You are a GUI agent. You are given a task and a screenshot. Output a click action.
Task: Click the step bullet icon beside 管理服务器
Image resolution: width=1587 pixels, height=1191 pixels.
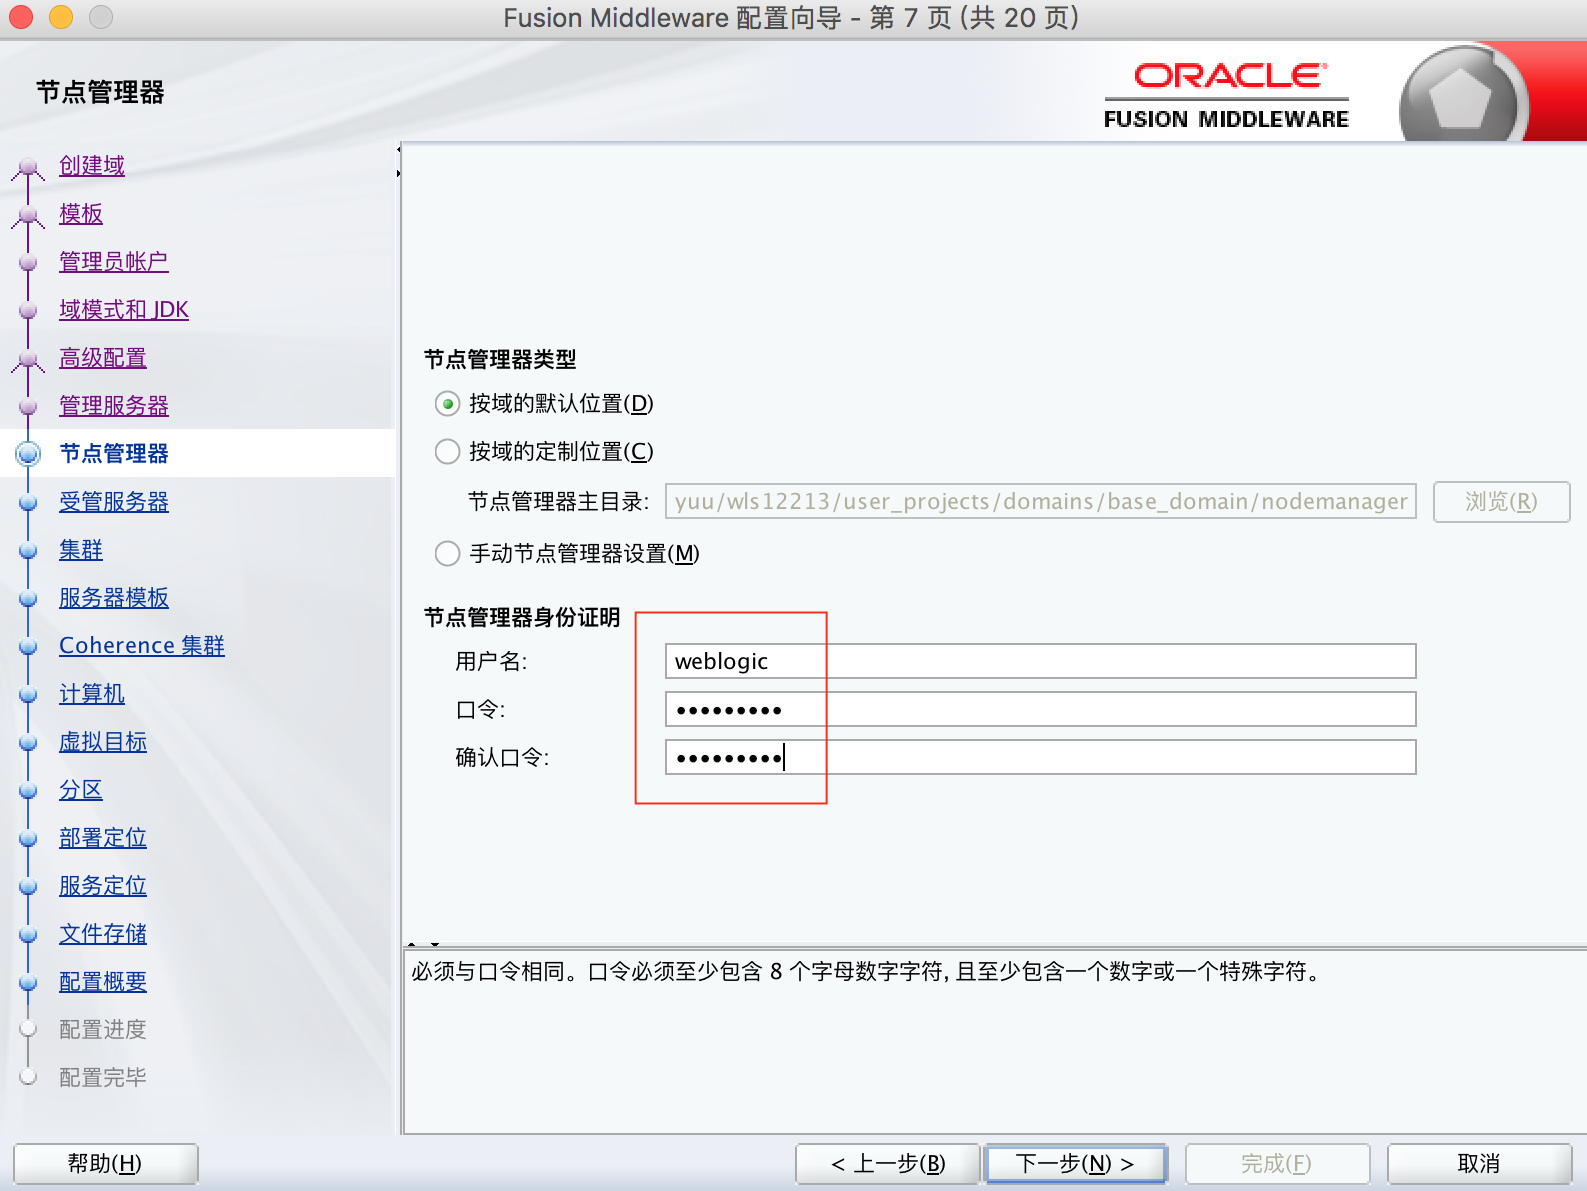(28, 407)
